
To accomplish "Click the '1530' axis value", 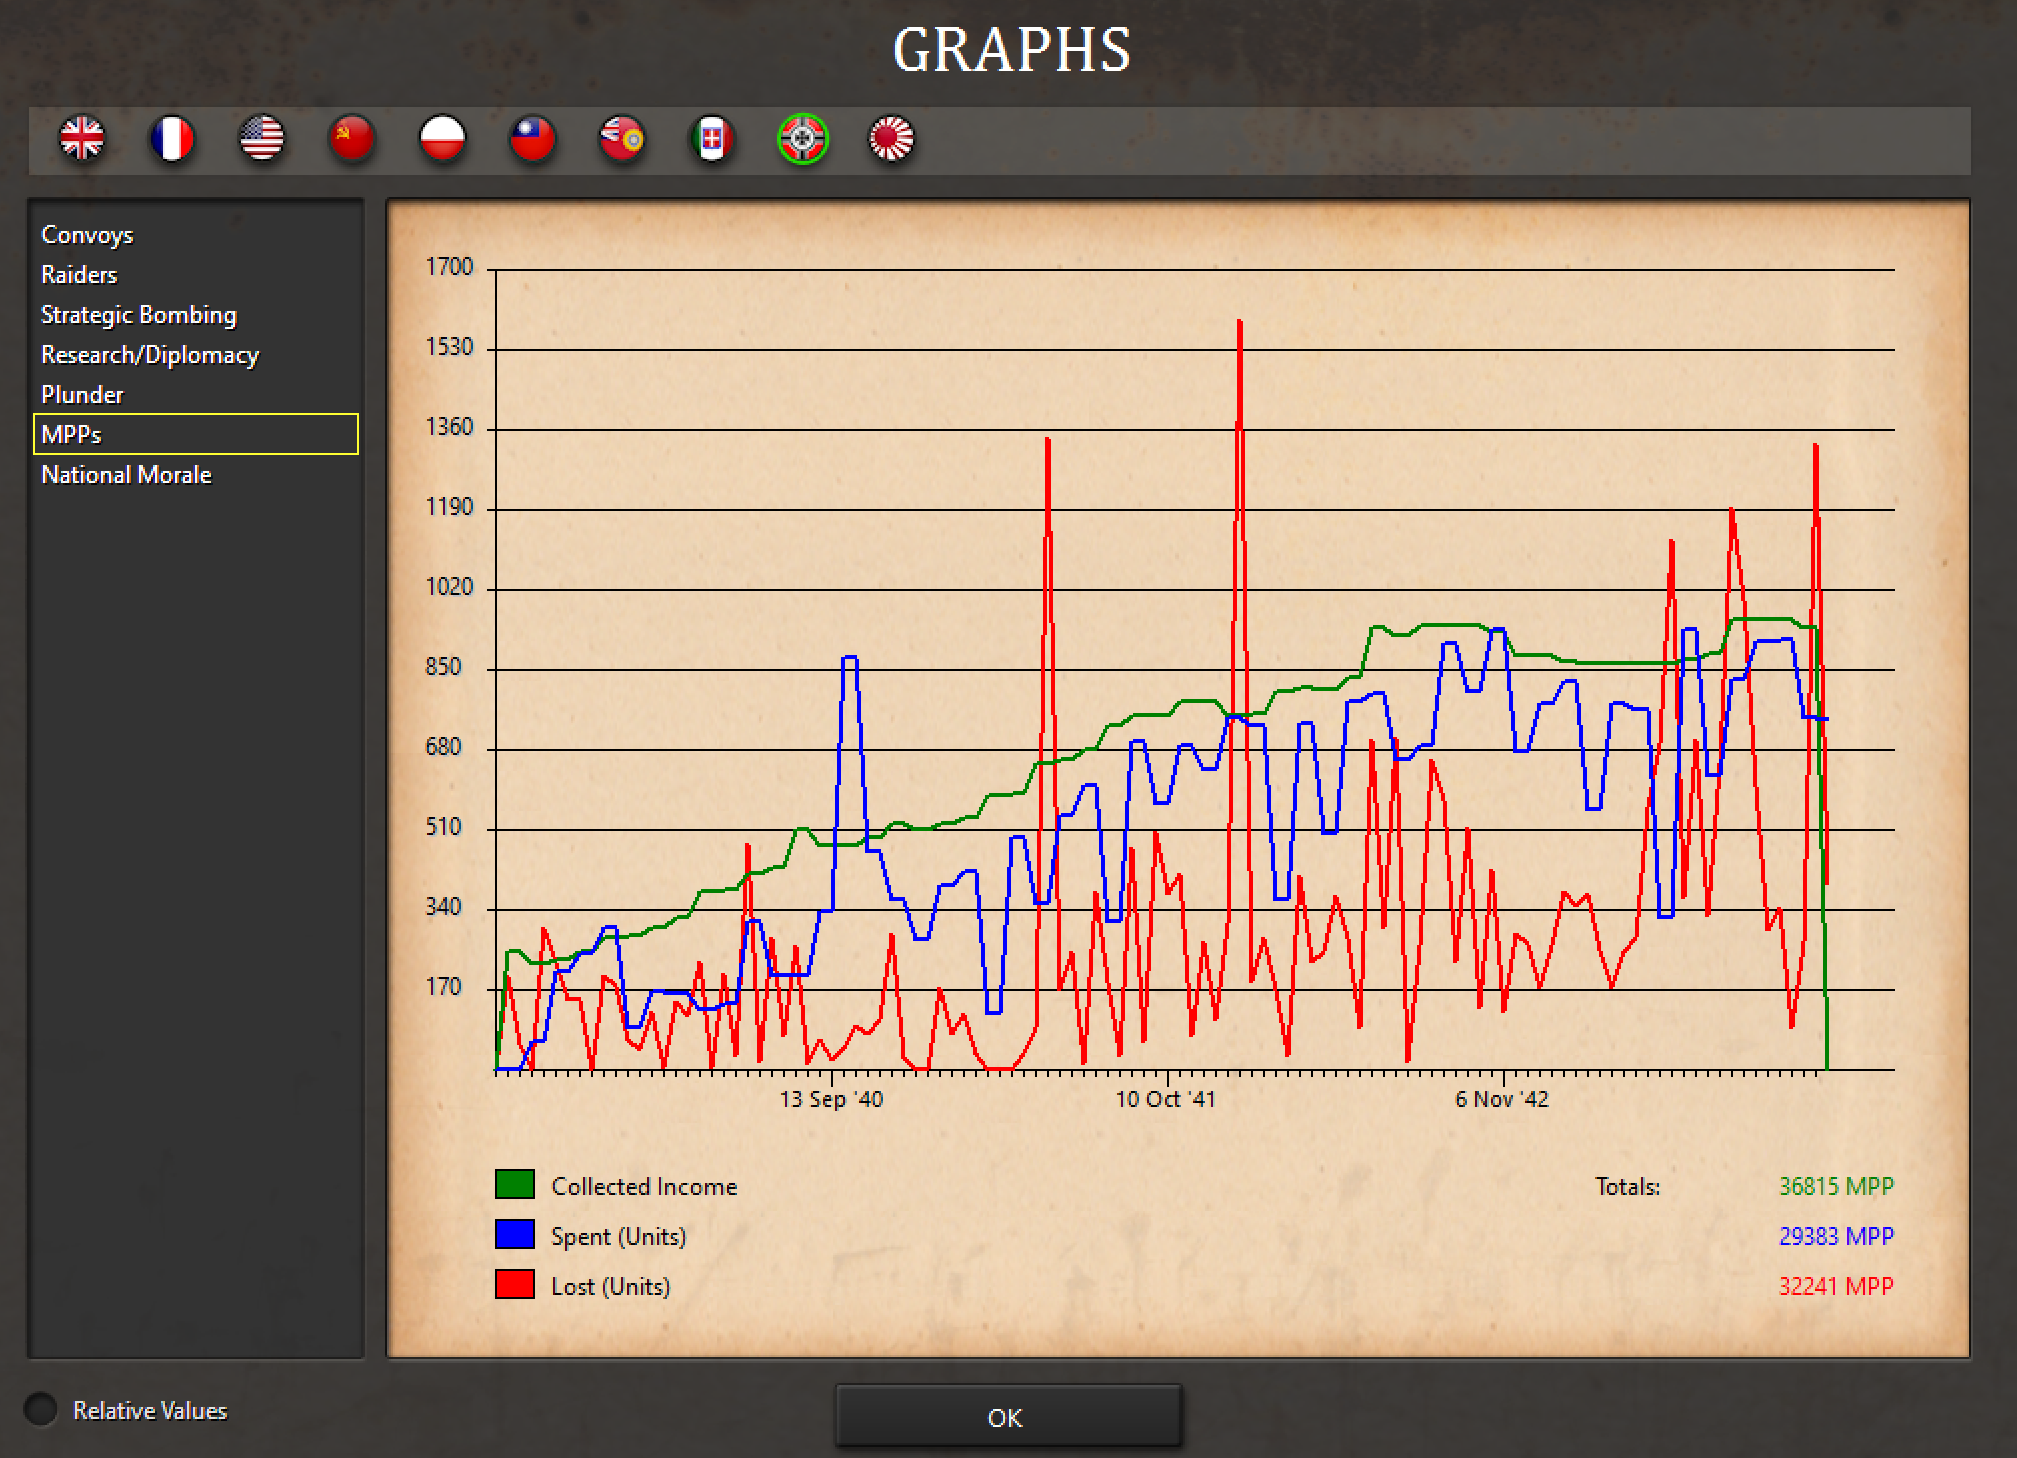I will click(x=449, y=347).
